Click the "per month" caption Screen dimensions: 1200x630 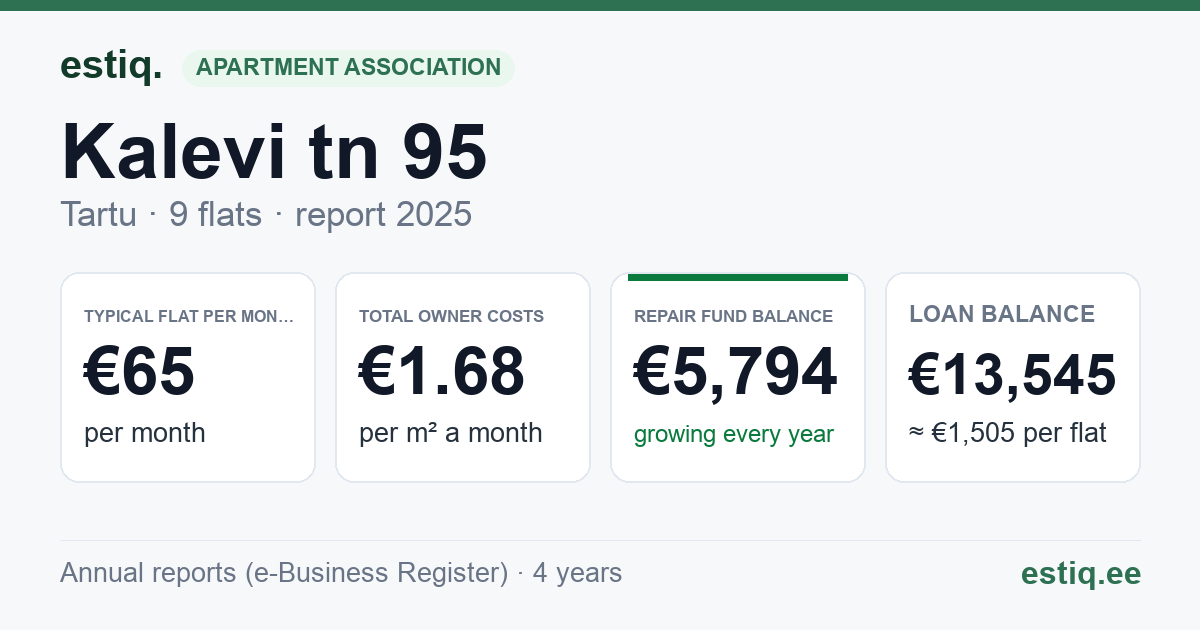tap(145, 433)
